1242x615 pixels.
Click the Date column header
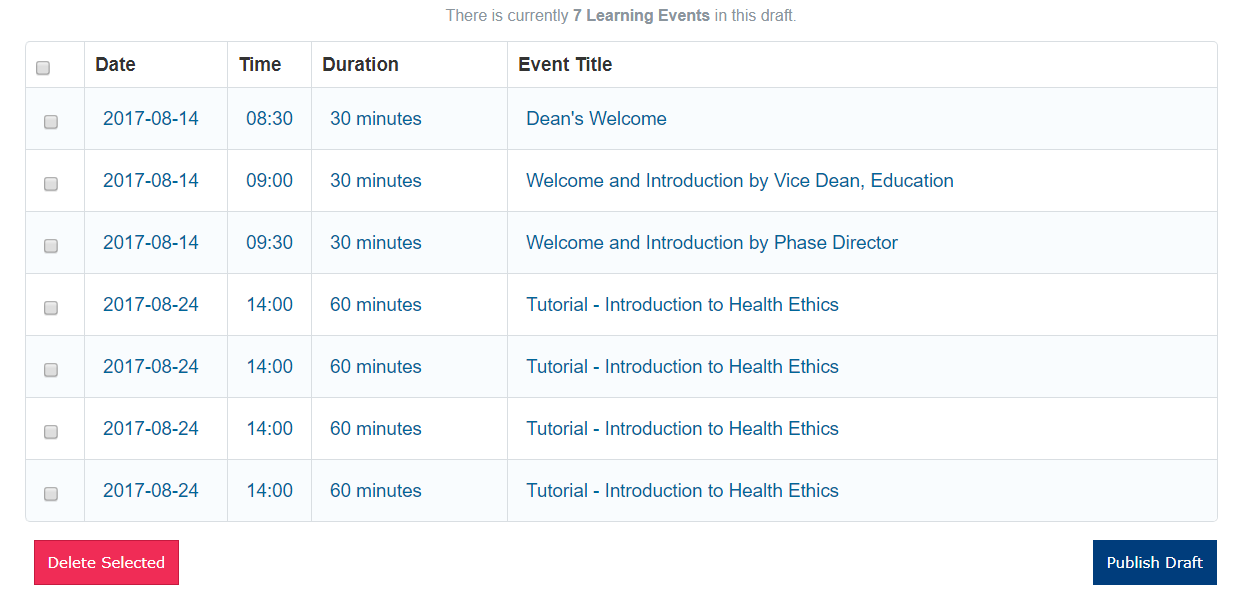115,65
